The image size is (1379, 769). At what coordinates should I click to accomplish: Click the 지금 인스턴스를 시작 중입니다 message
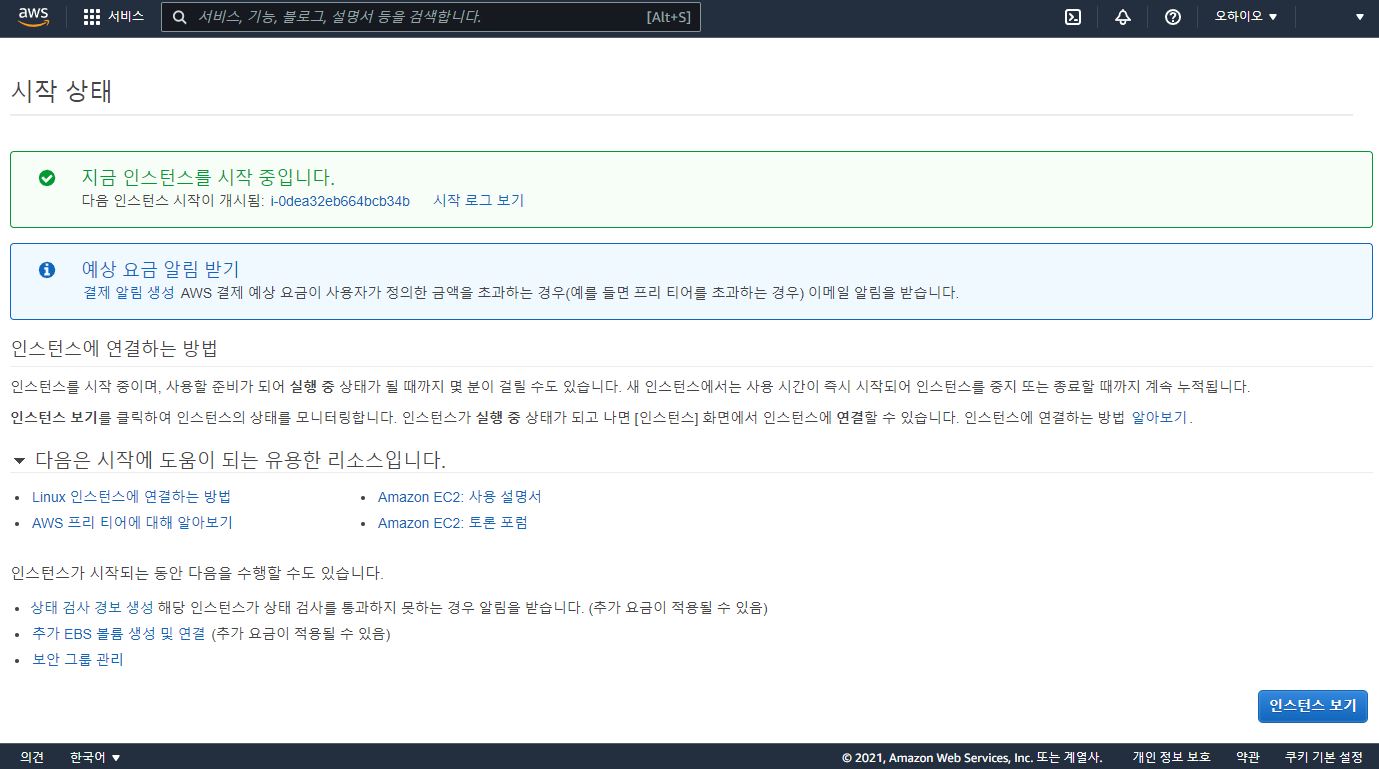point(208,178)
